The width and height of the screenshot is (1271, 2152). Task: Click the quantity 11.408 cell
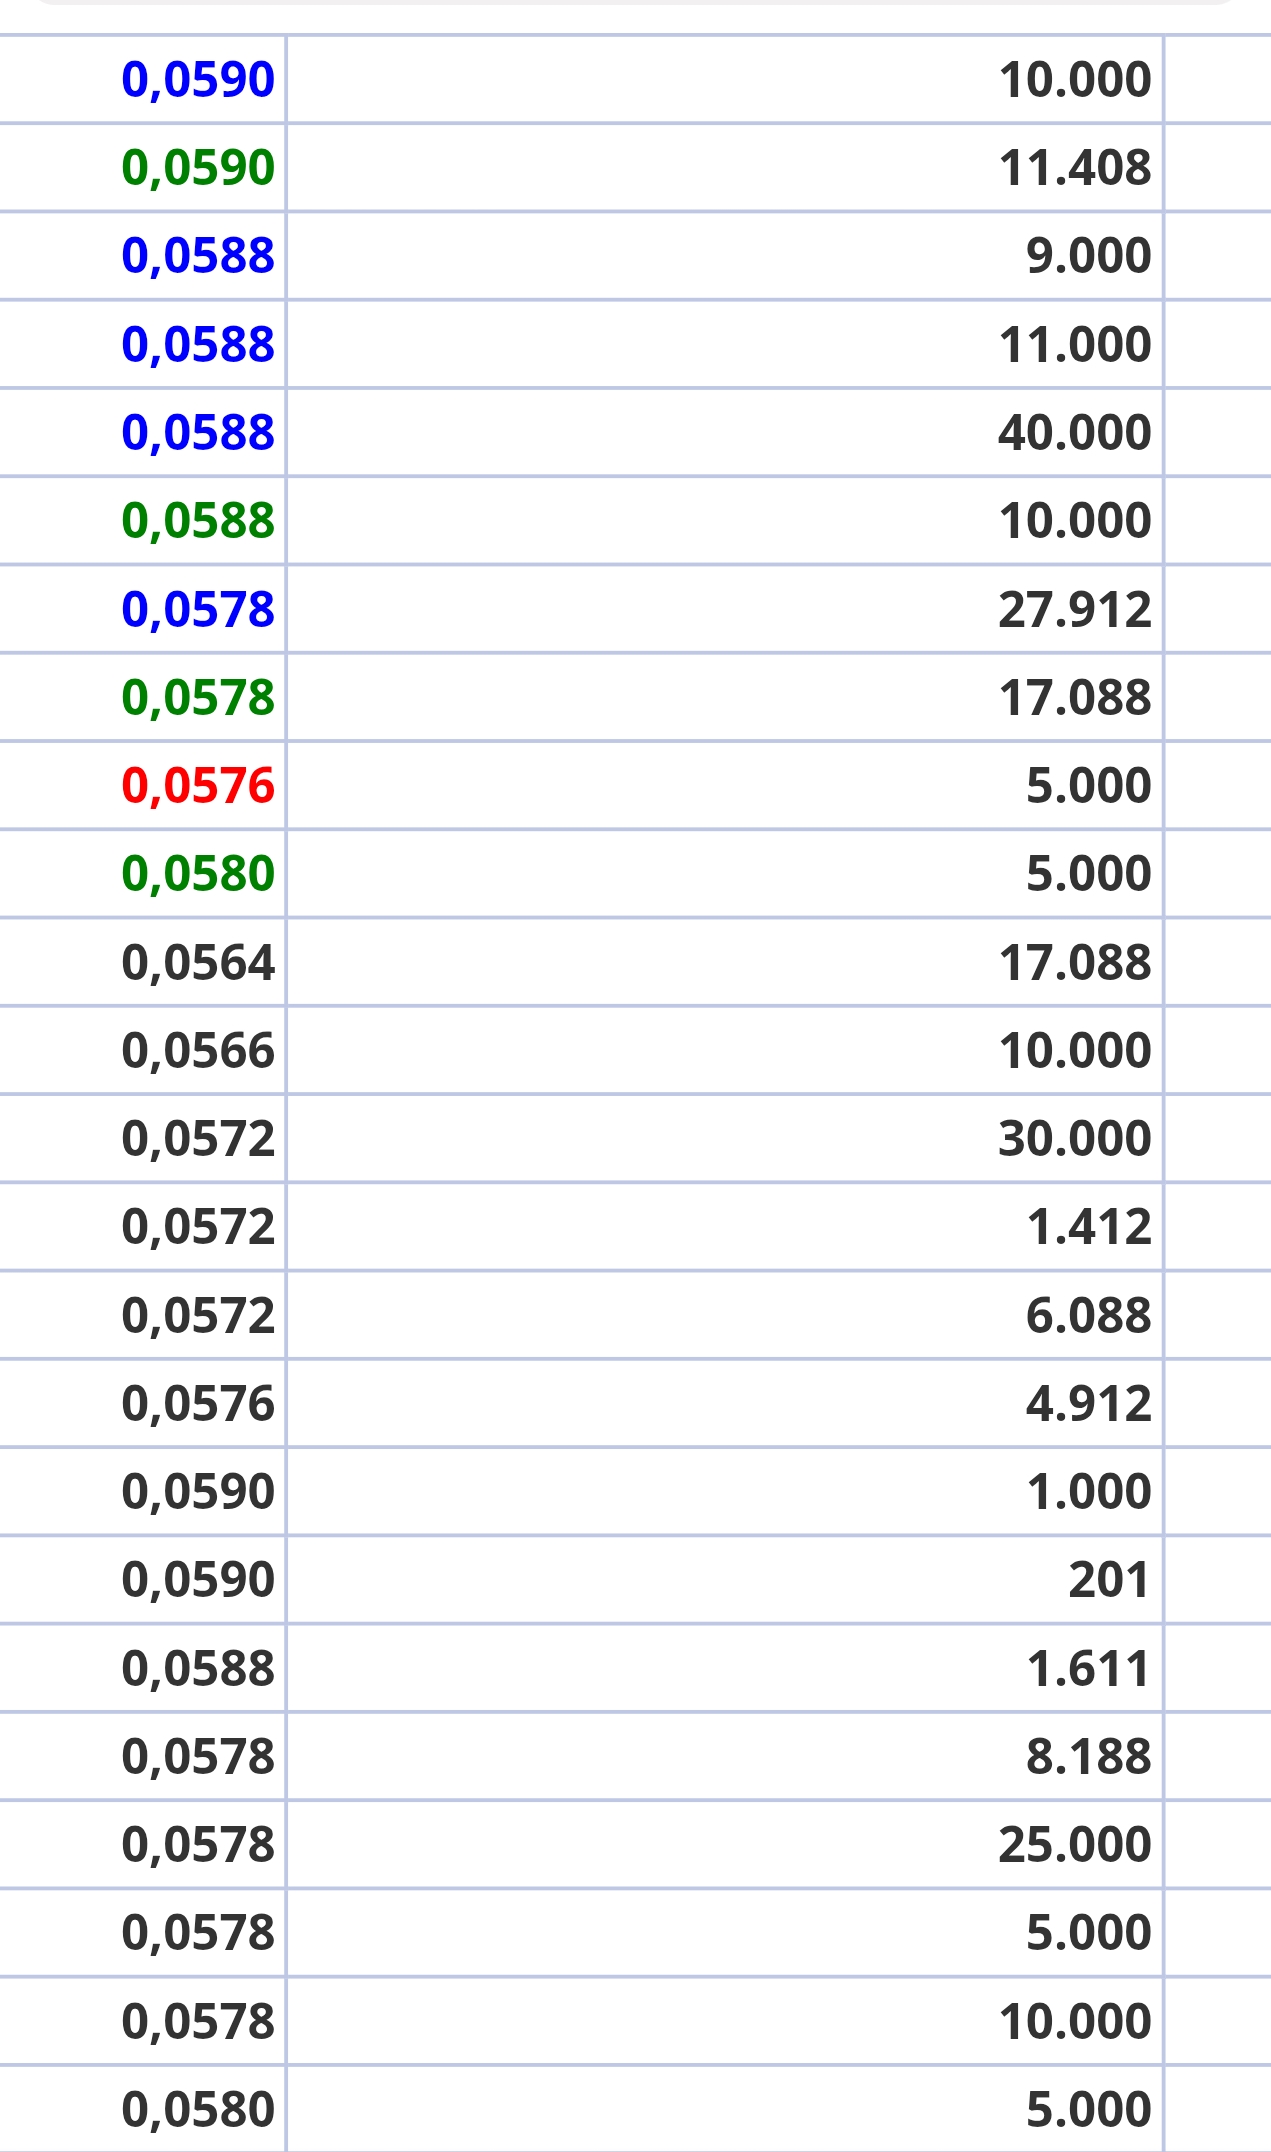coord(725,168)
